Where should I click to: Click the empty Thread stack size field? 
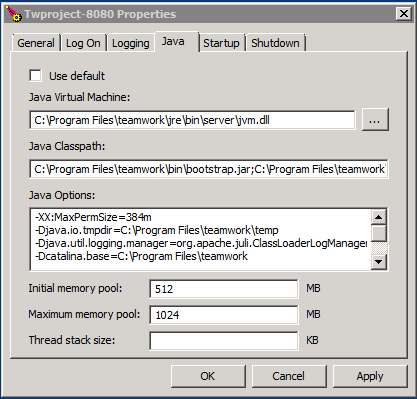(224, 341)
